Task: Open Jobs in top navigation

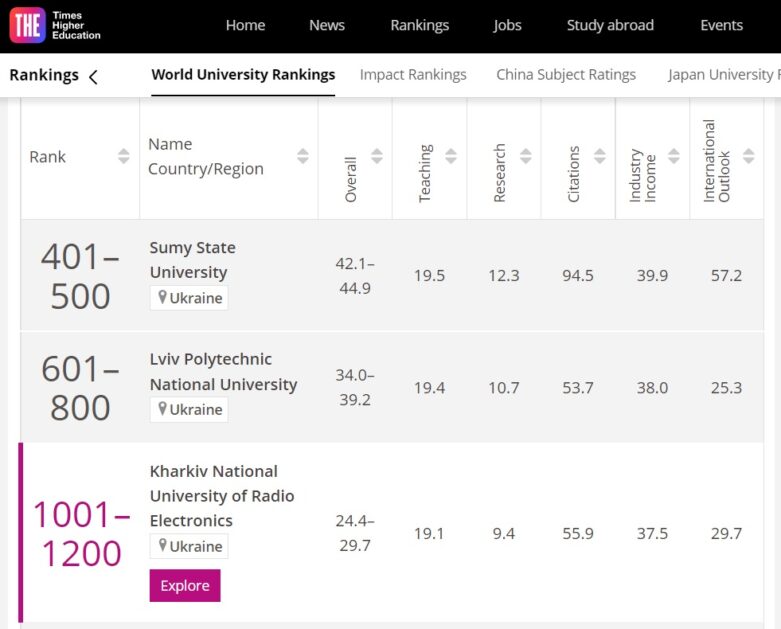Action: click(x=507, y=25)
